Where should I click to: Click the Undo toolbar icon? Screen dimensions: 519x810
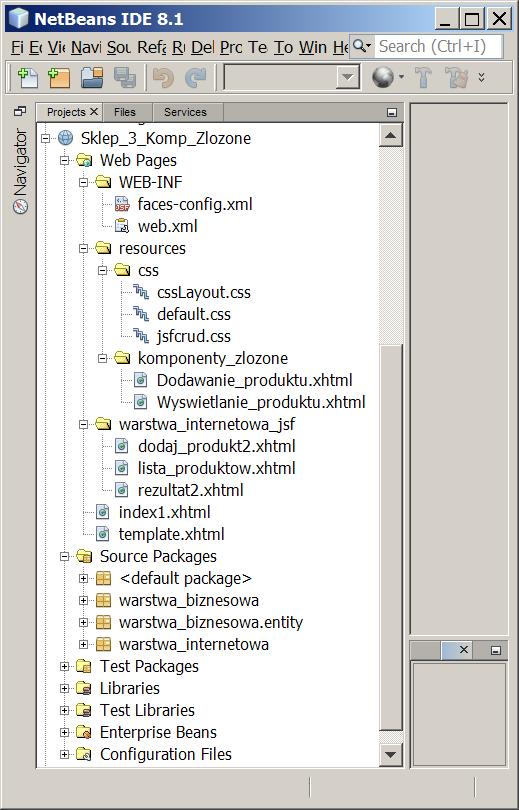click(x=163, y=77)
